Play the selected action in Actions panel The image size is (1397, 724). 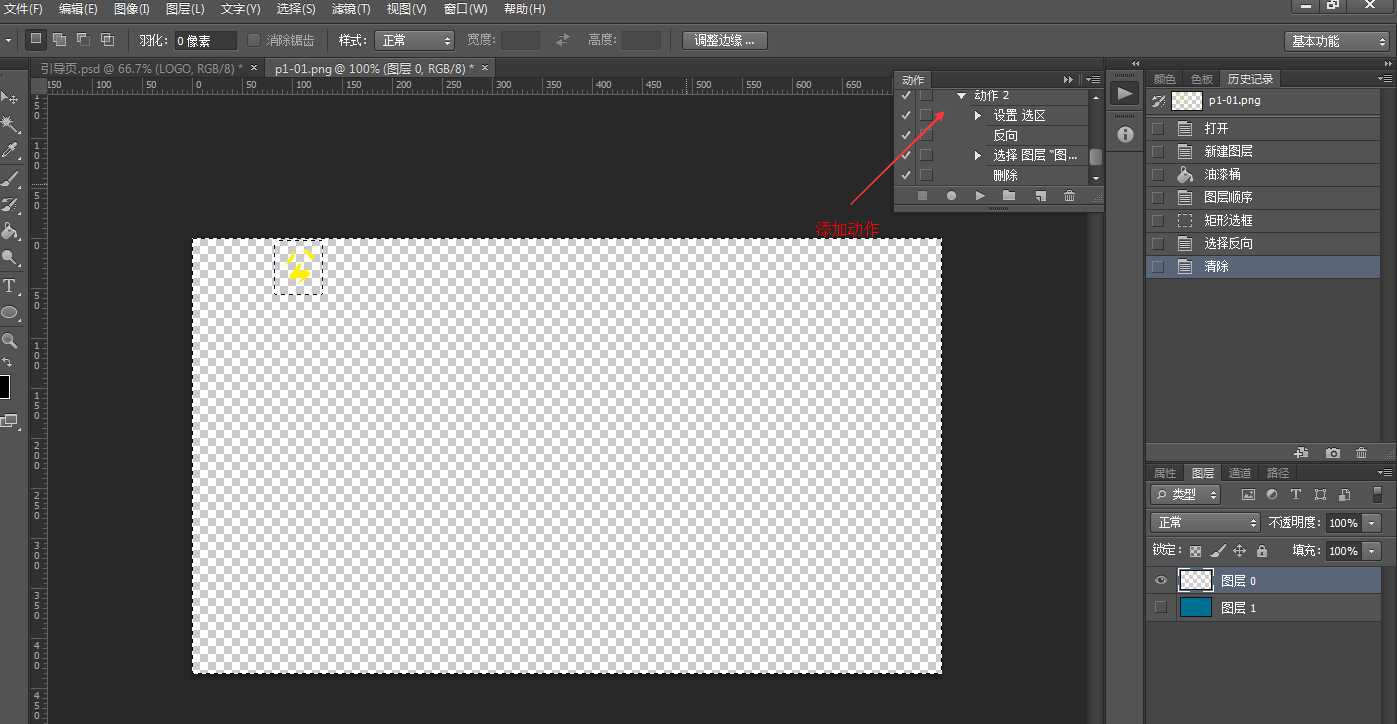(980, 196)
